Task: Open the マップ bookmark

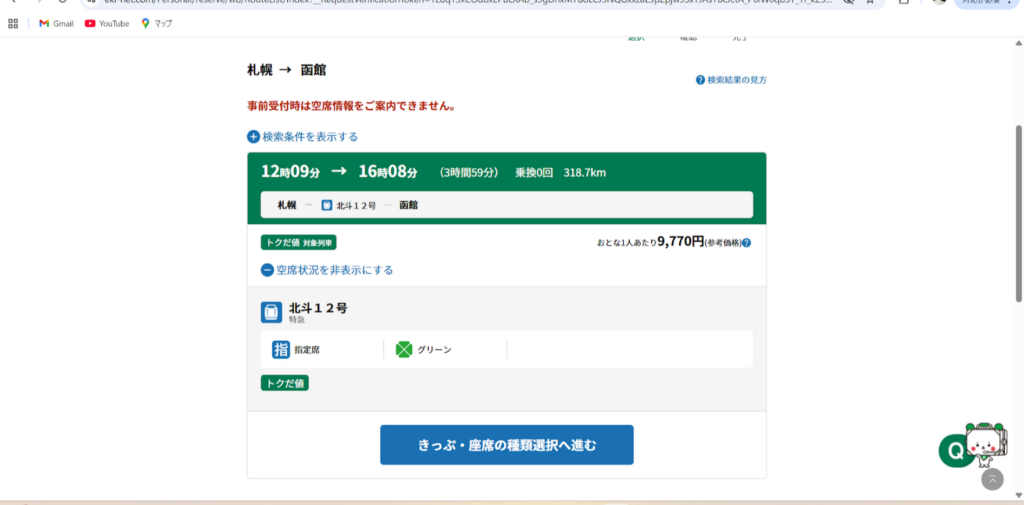Action: 156,23
